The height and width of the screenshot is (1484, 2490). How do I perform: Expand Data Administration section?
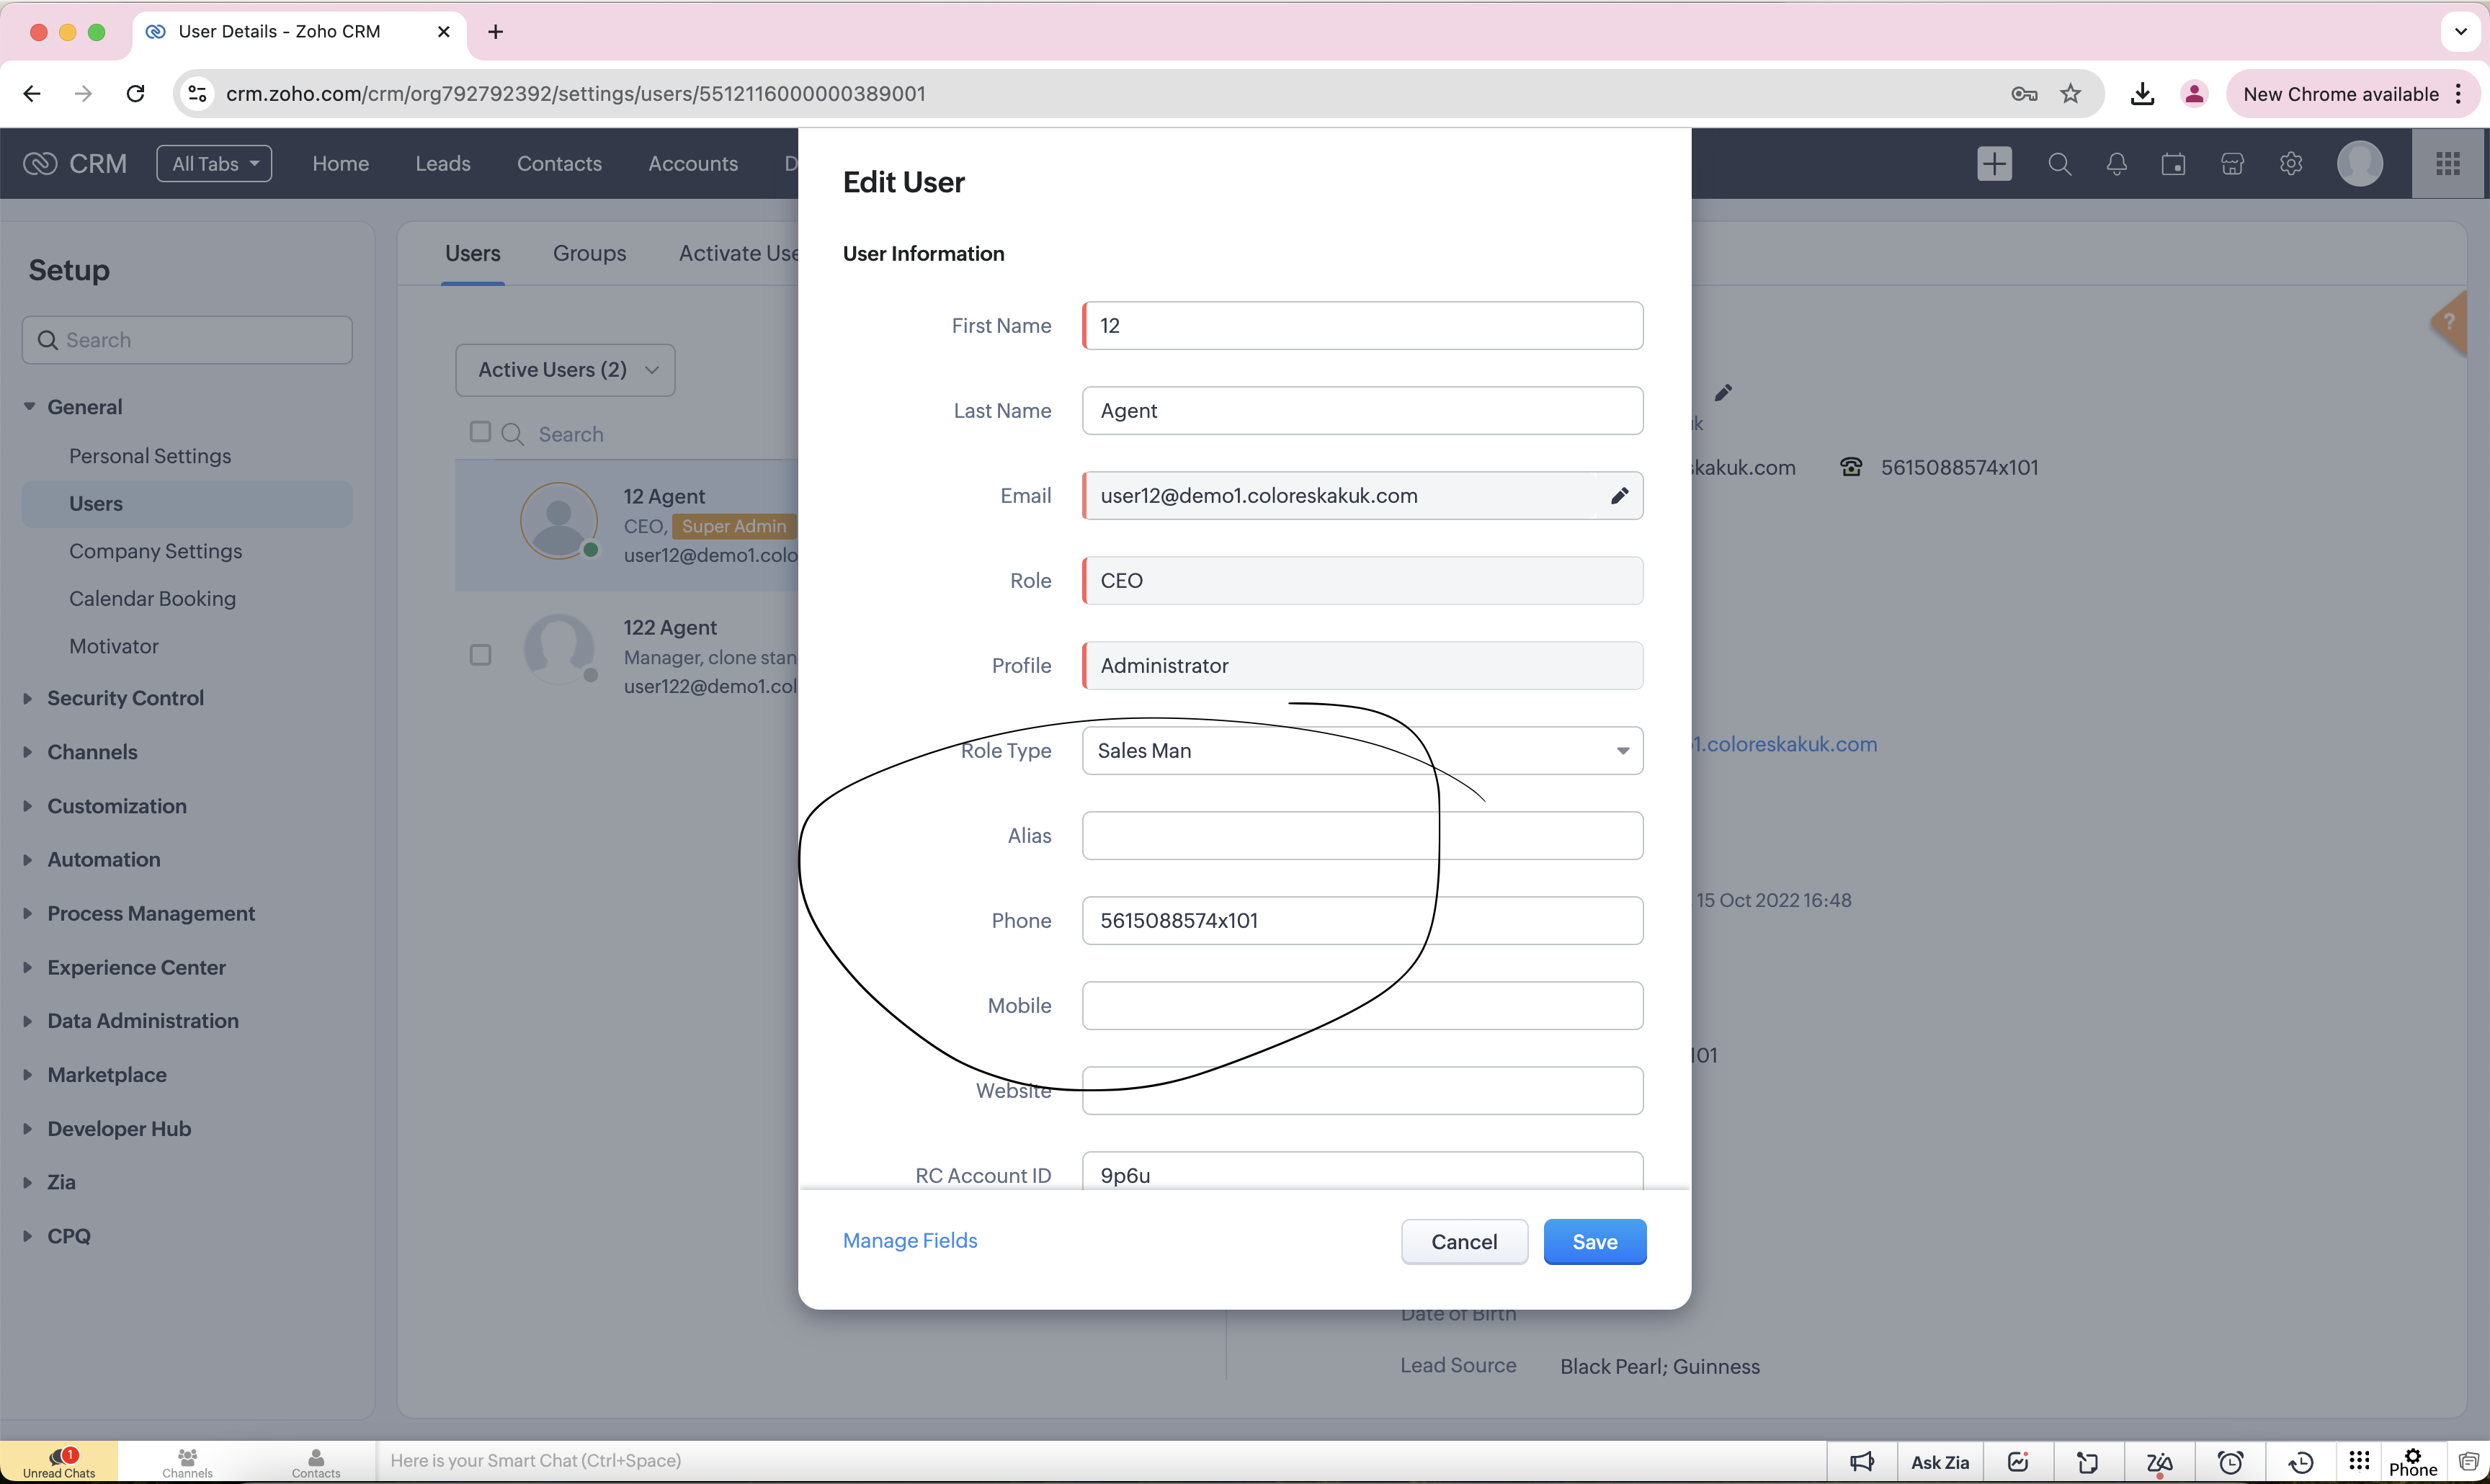point(28,1020)
